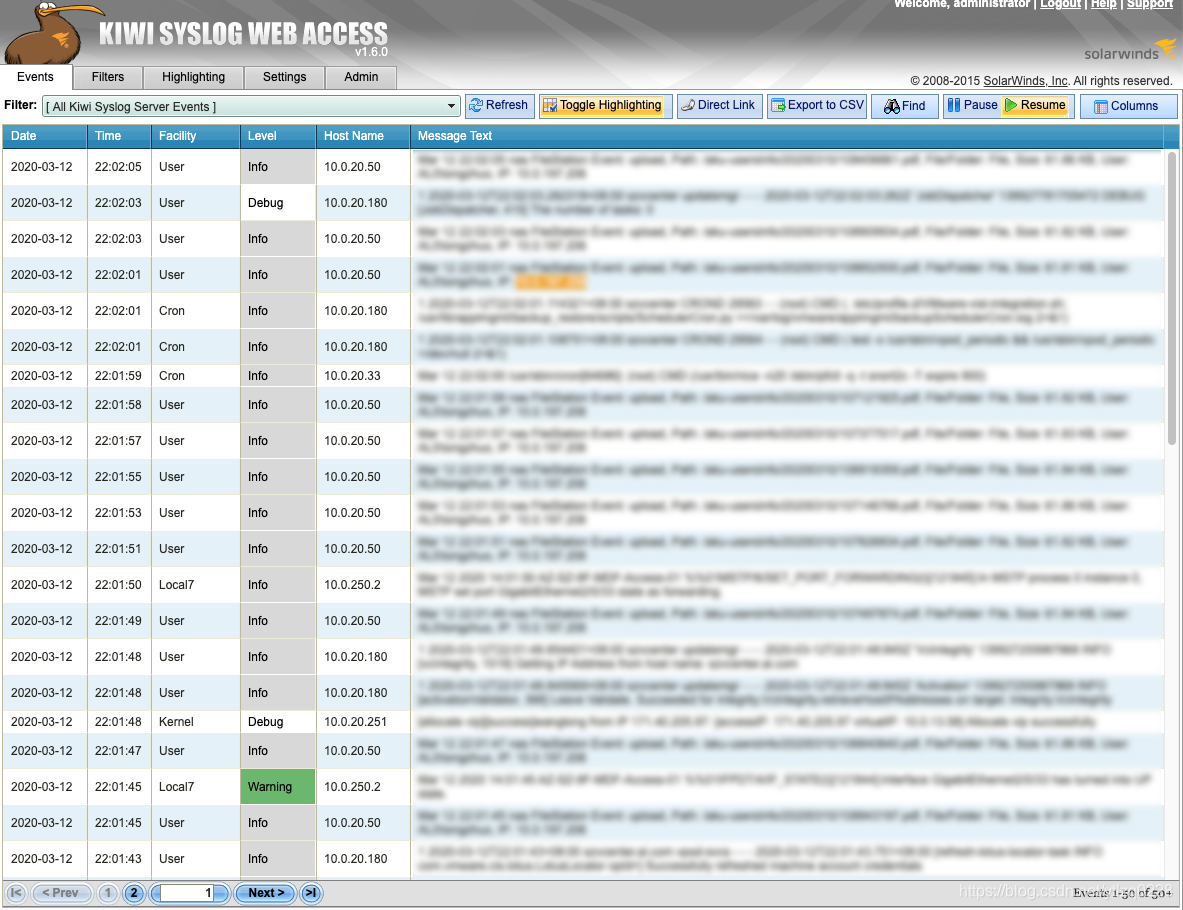The width and height of the screenshot is (1183, 910).
Task: Click the Logout link
Action: click(1062, 5)
